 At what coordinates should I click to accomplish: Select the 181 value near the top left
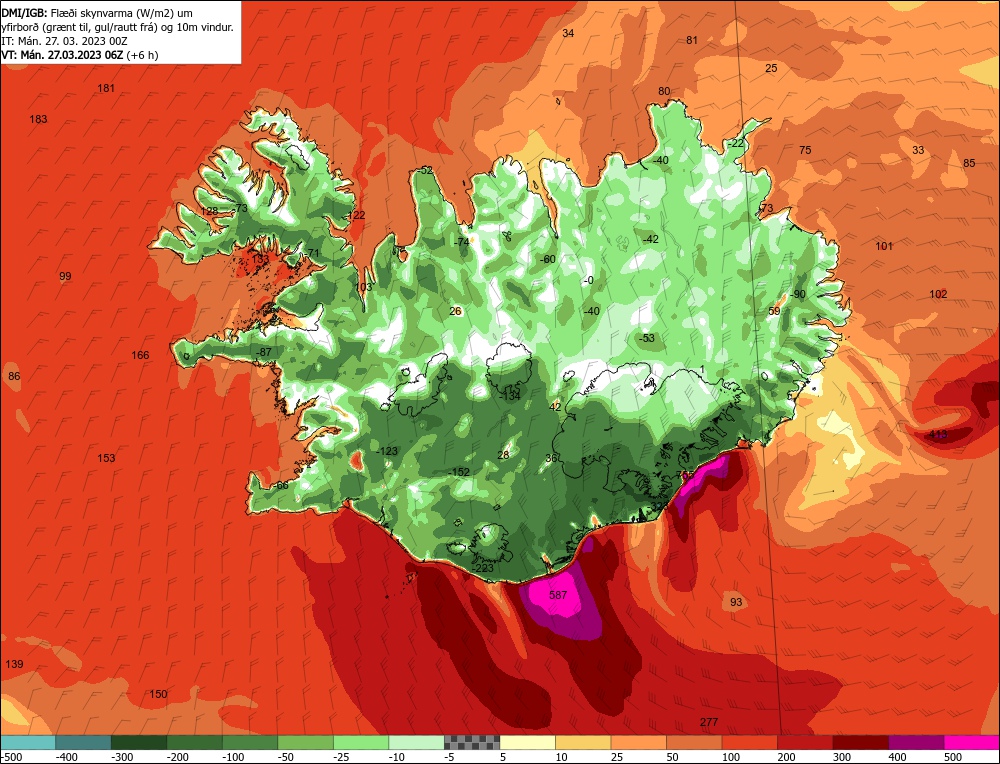(x=106, y=88)
